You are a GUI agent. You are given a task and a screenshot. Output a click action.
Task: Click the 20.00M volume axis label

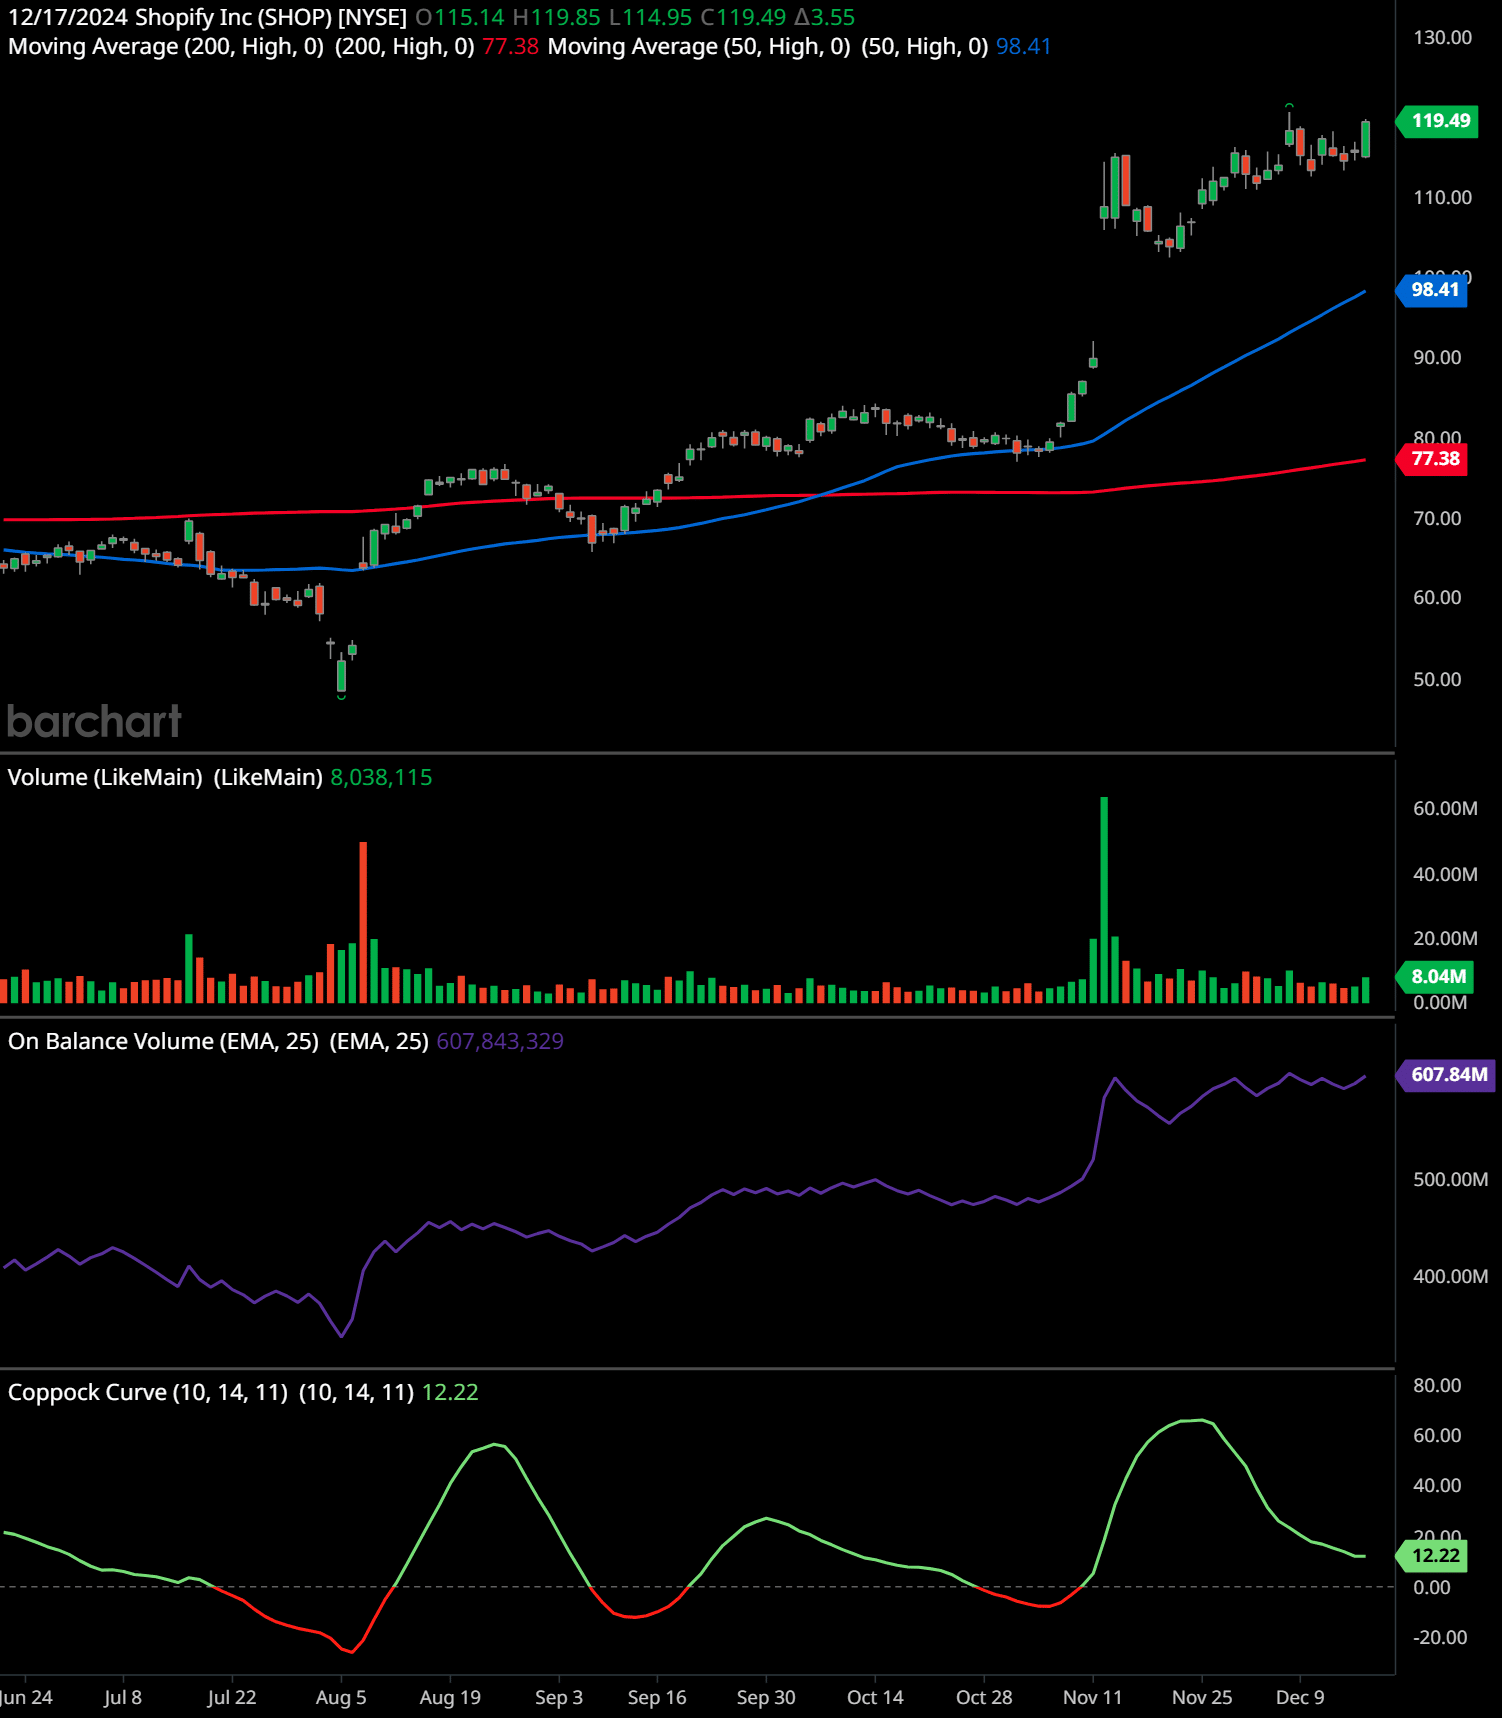point(1445,939)
